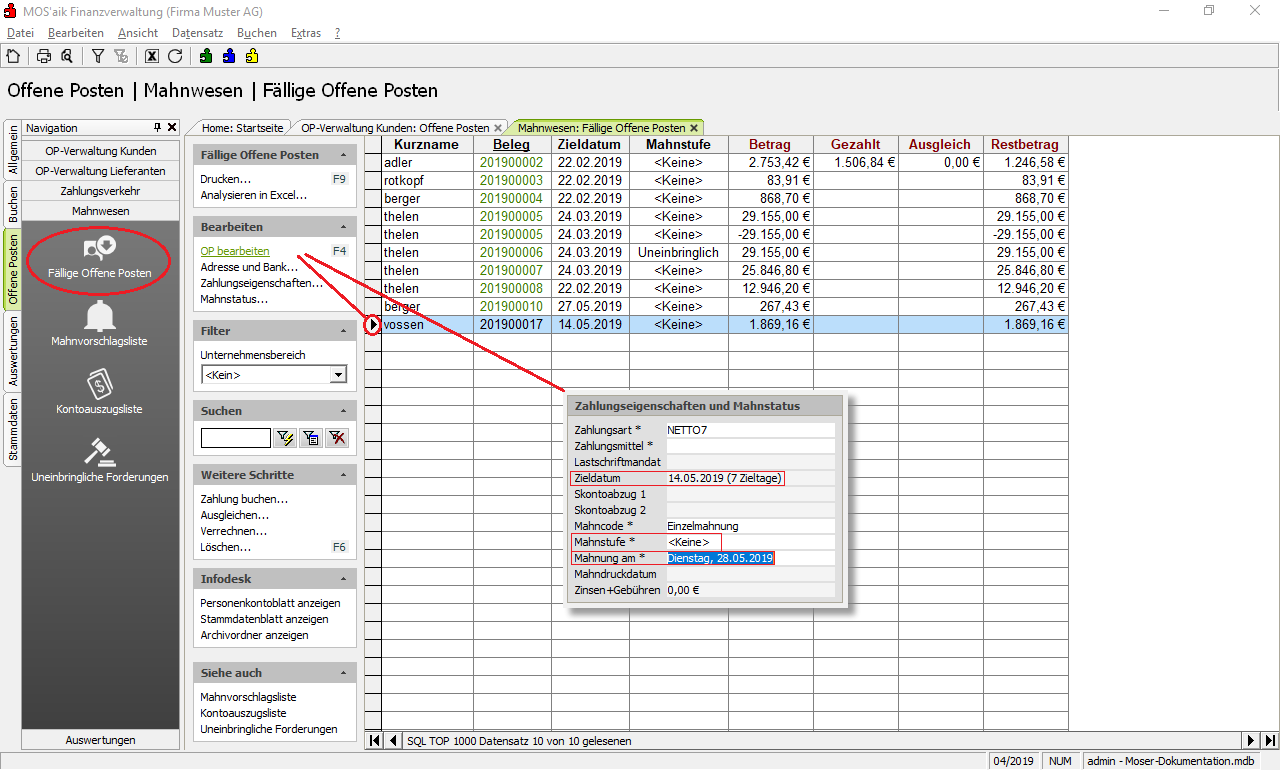The width and height of the screenshot is (1280, 770).
Task: Pin the Navigation panel
Action: pyautogui.click(x=157, y=128)
